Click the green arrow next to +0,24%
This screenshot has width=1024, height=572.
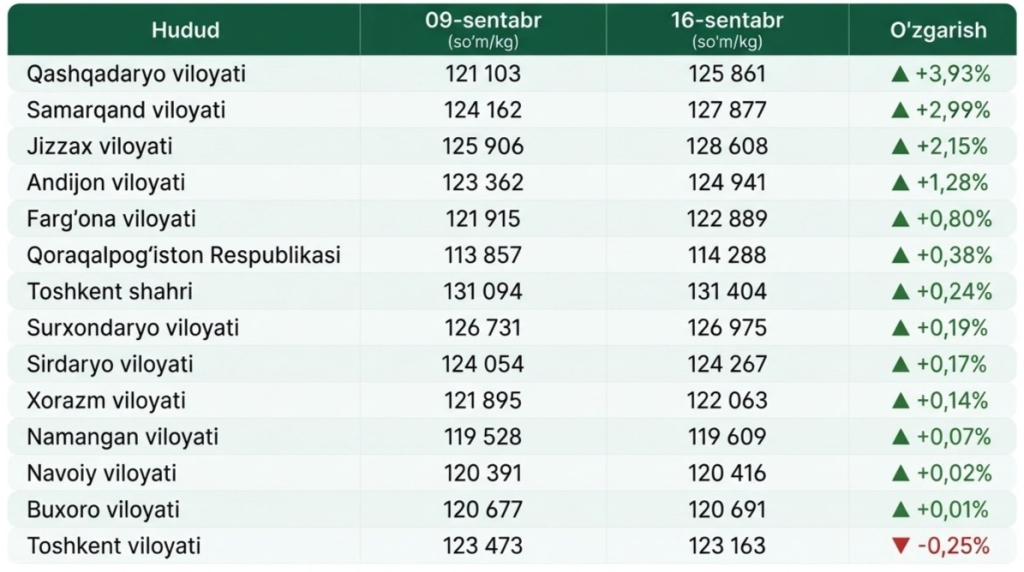pos(900,292)
